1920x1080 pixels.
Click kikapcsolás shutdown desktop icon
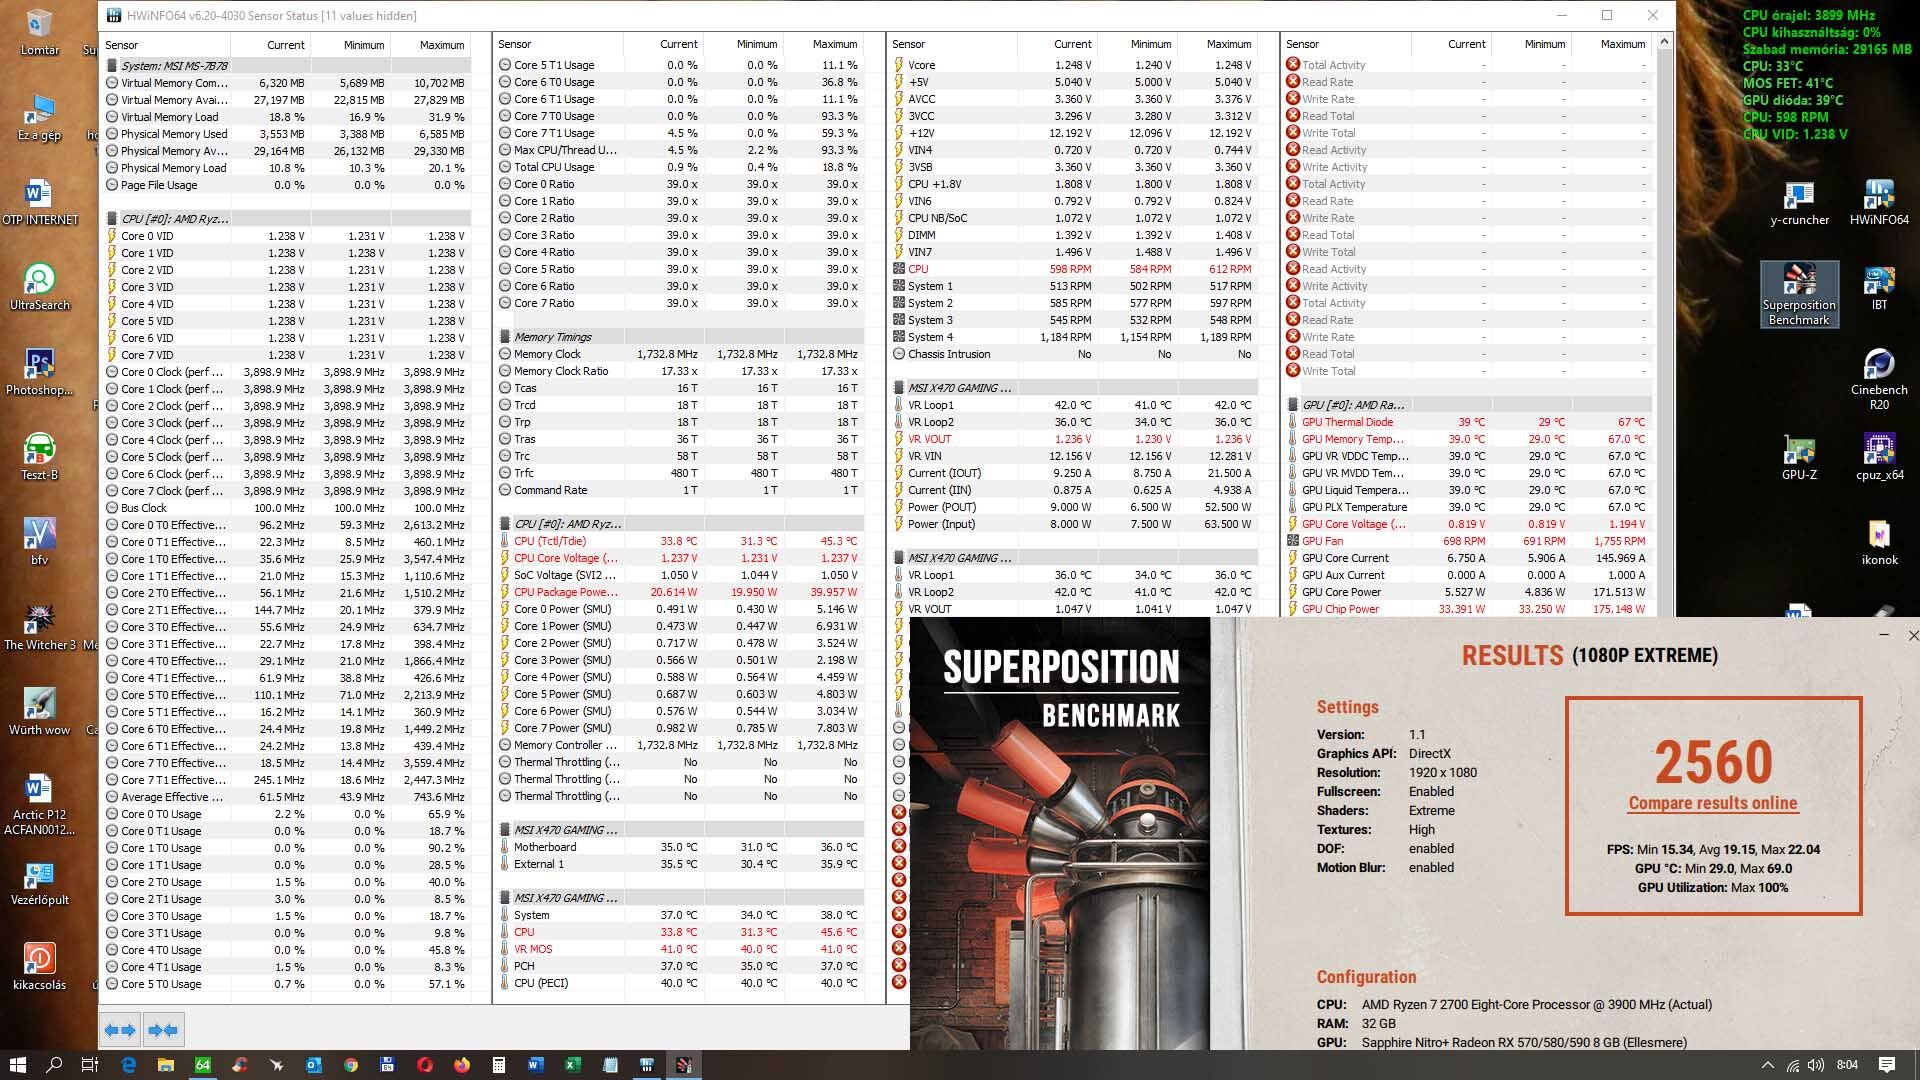point(39,968)
